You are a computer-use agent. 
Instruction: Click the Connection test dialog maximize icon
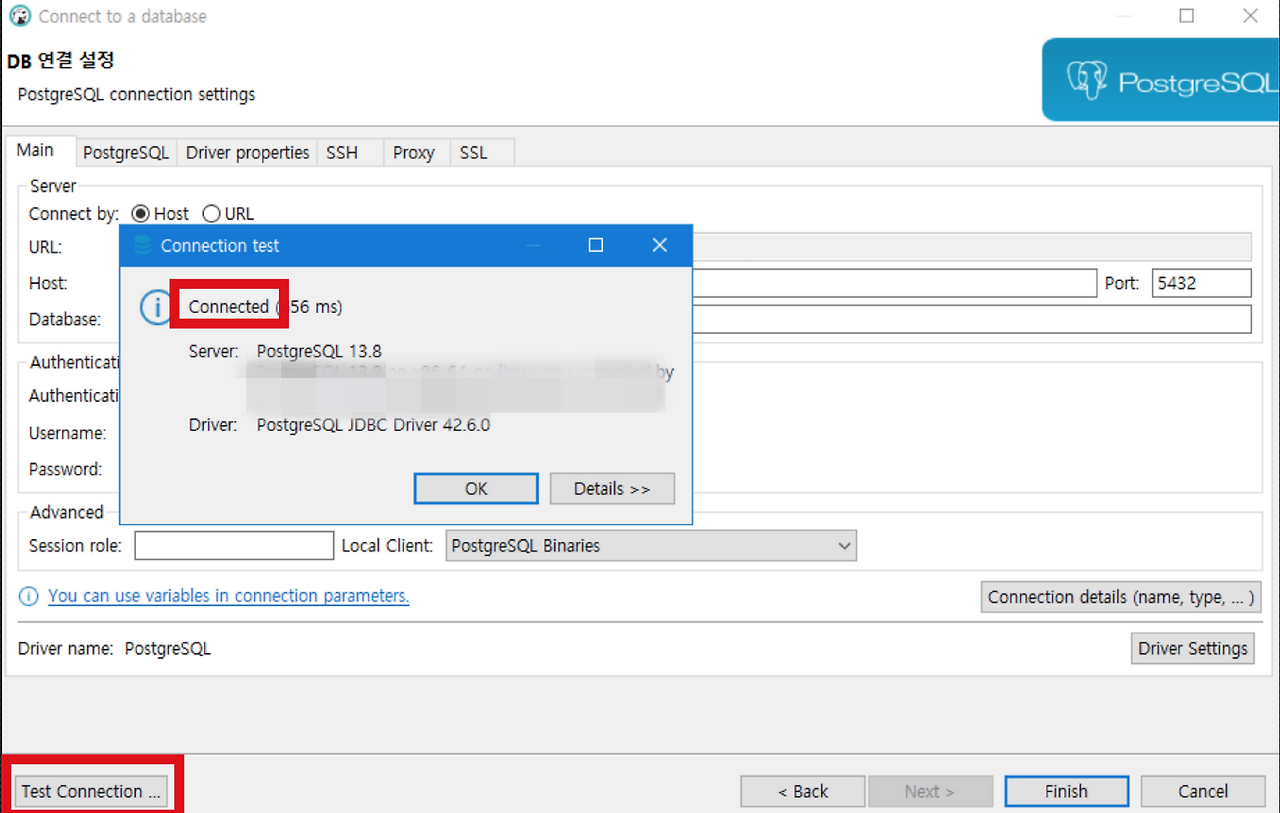595,245
